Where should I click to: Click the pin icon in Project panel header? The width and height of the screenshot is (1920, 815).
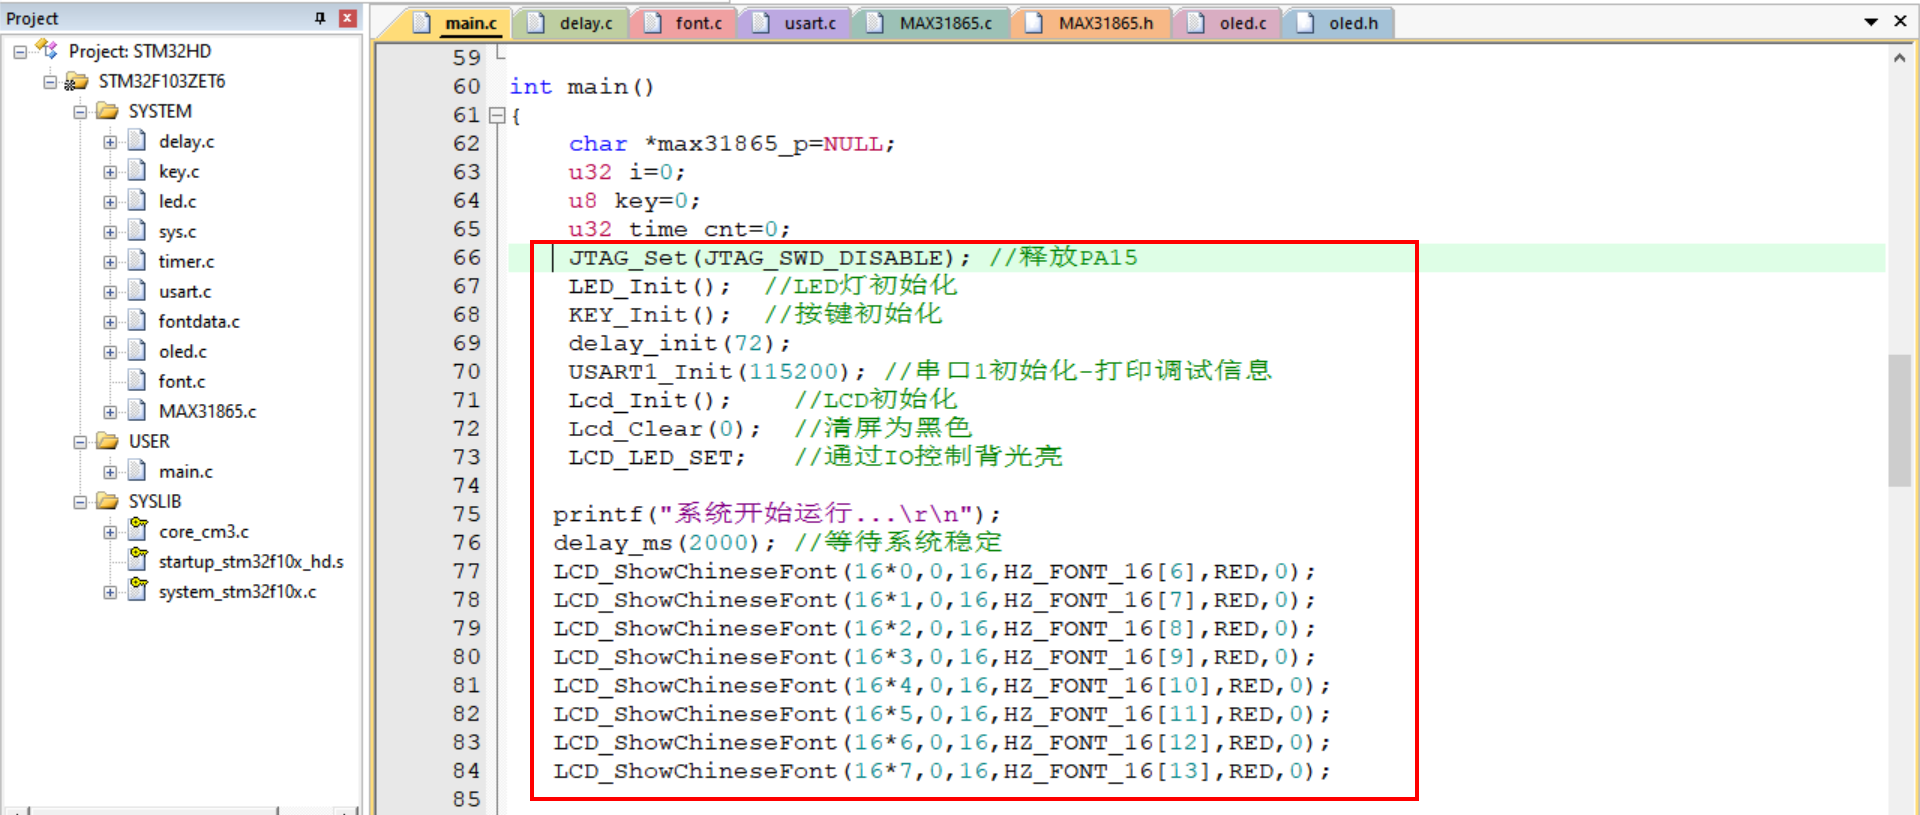point(320,18)
